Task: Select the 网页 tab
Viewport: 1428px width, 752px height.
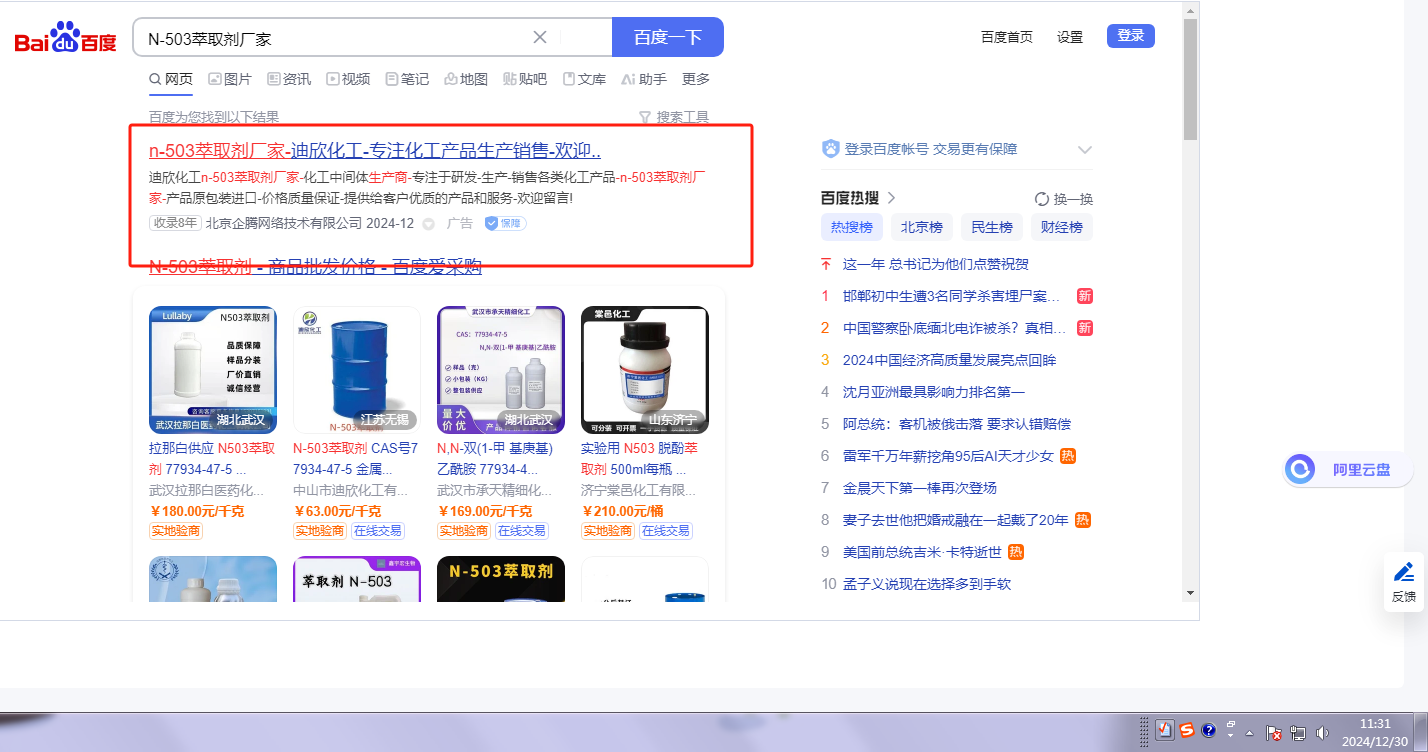Action: coord(171,79)
